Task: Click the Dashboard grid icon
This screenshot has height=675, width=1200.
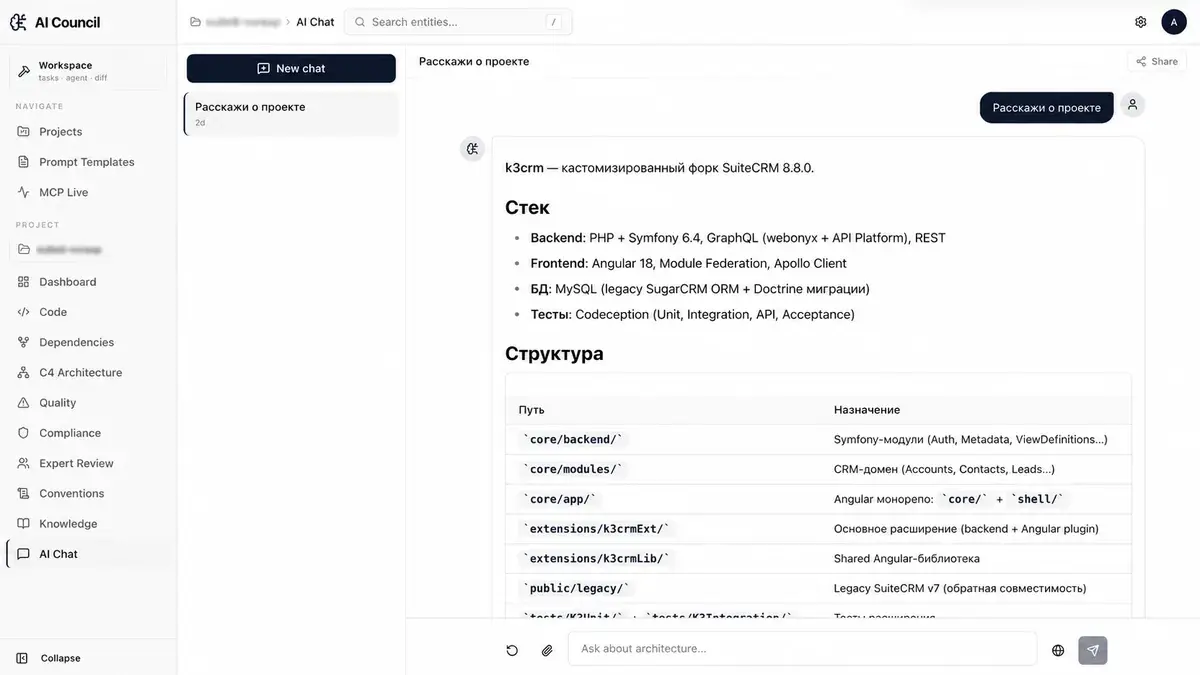Action: (x=24, y=282)
